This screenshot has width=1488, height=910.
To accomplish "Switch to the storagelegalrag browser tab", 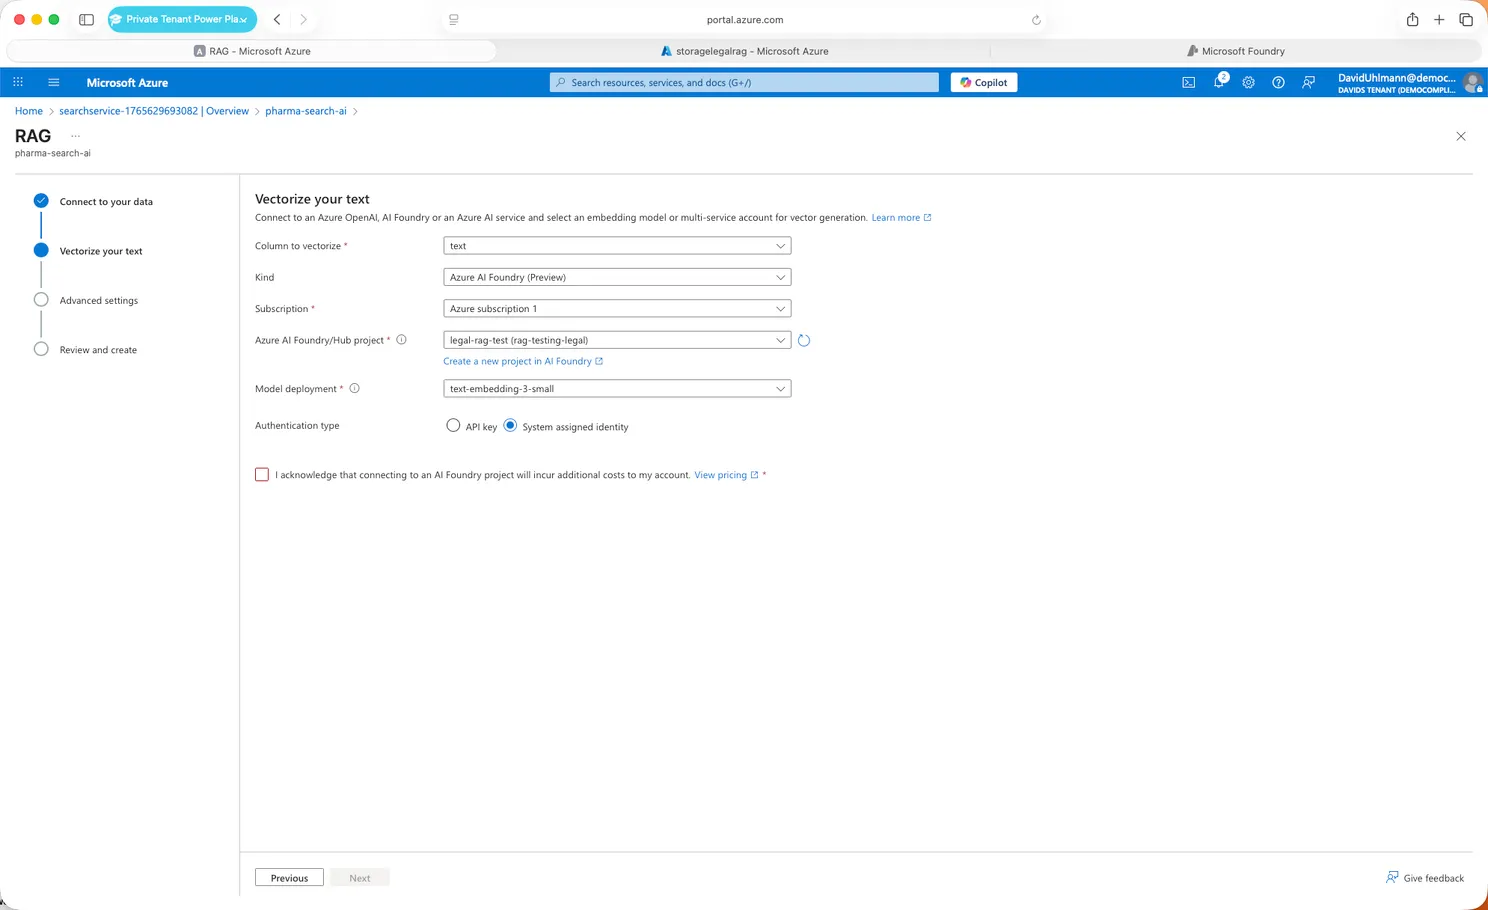I will point(744,51).
